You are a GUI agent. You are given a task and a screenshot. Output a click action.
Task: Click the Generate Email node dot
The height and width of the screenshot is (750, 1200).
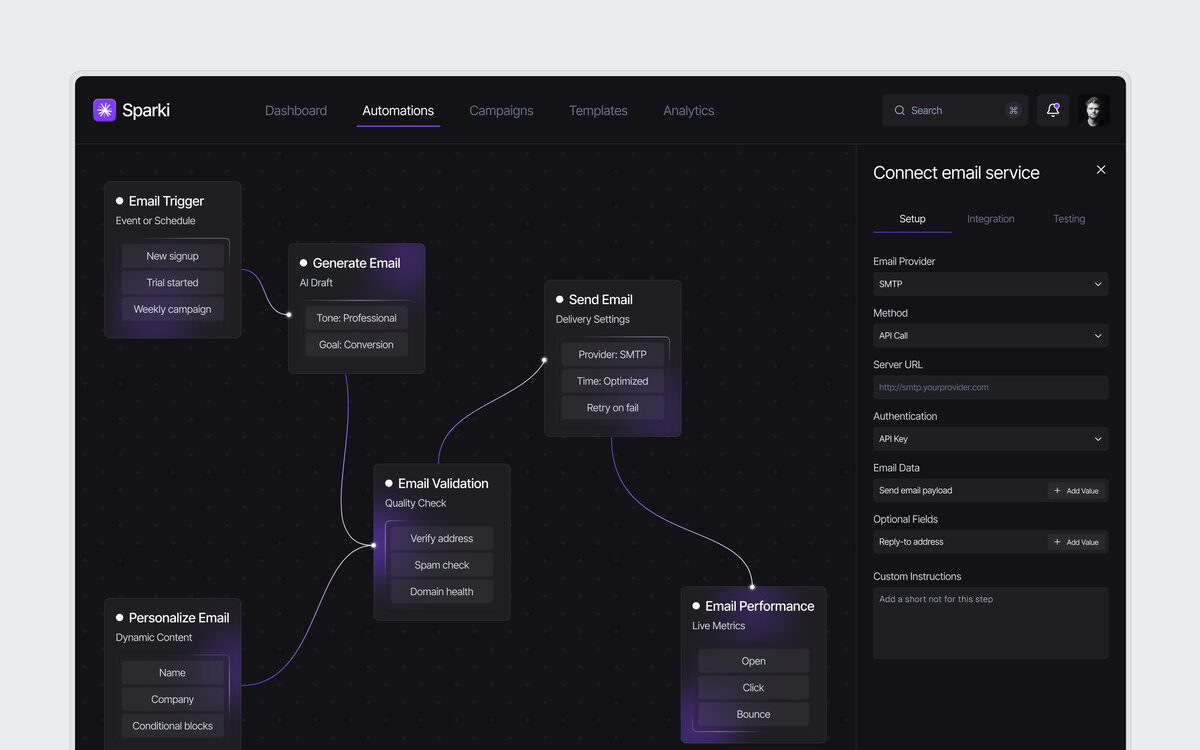(x=304, y=263)
